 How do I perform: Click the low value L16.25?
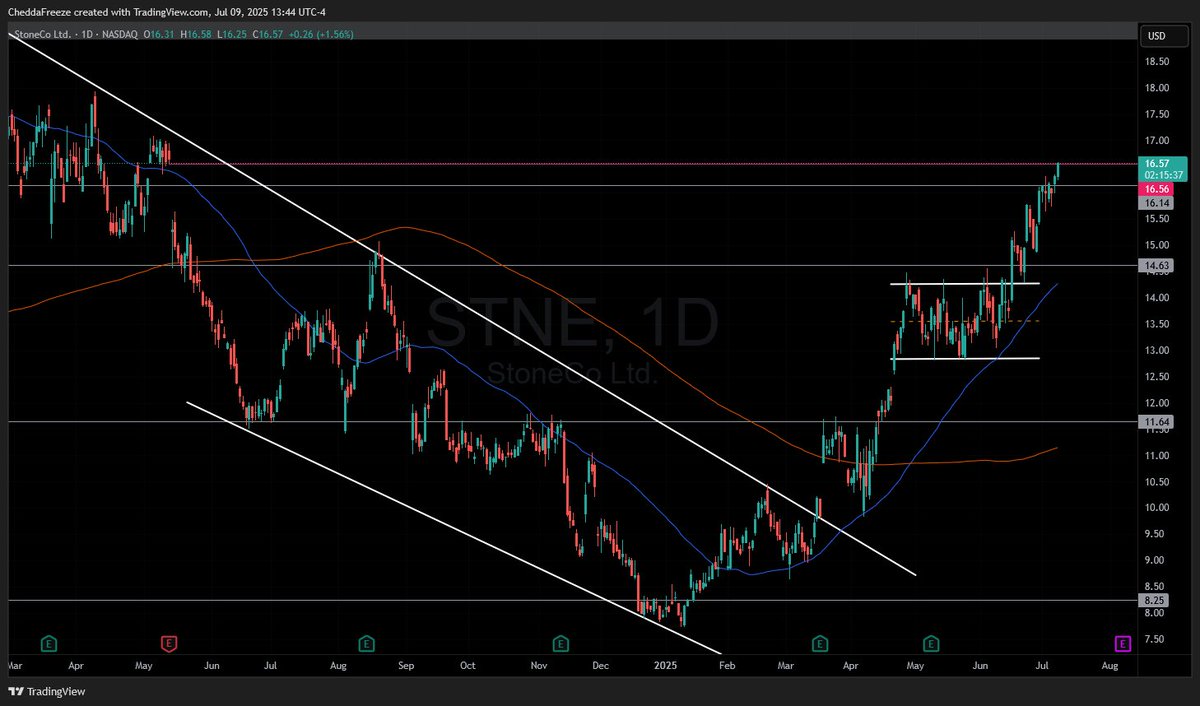pos(233,34)
